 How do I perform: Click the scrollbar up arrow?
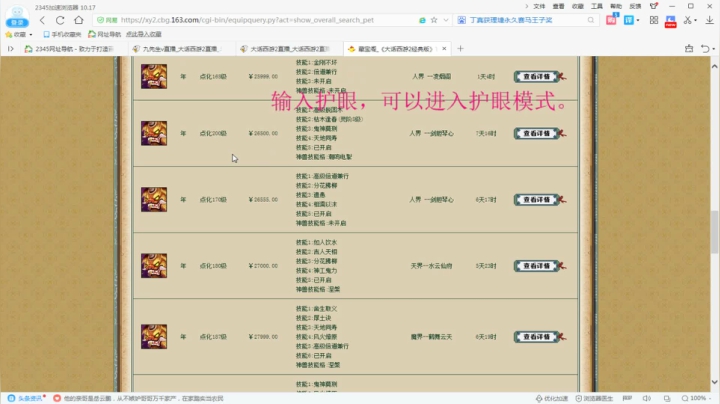[714, 67]
